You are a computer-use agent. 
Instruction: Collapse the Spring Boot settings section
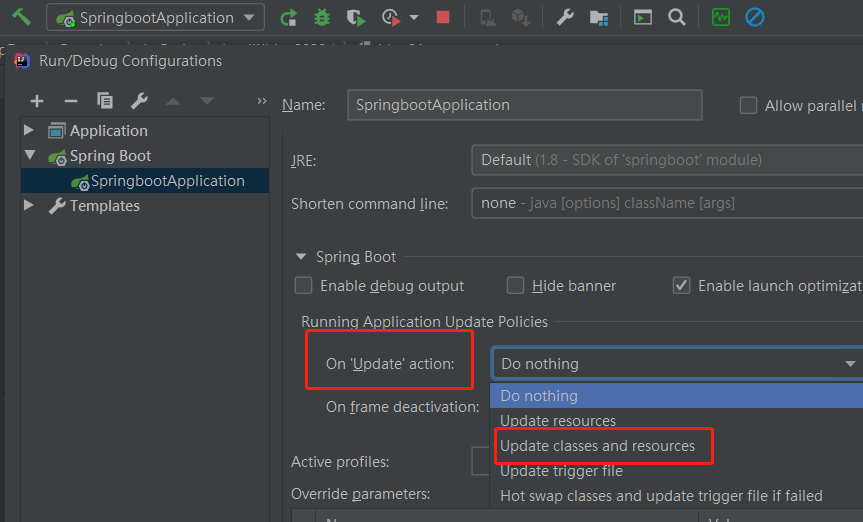click(301, 257)
